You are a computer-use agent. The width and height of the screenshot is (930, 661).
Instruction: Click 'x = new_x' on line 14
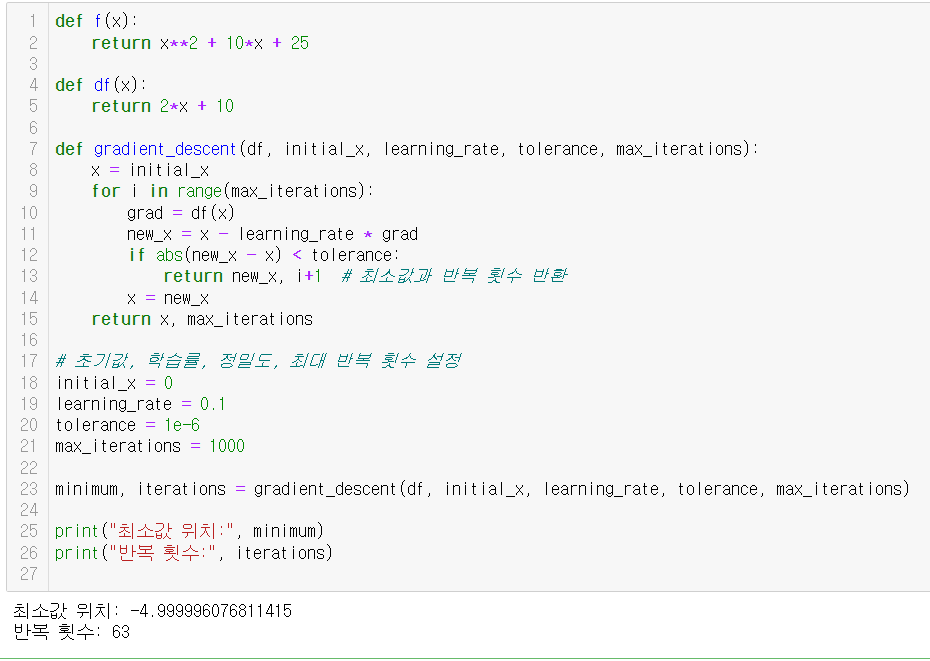168,298
